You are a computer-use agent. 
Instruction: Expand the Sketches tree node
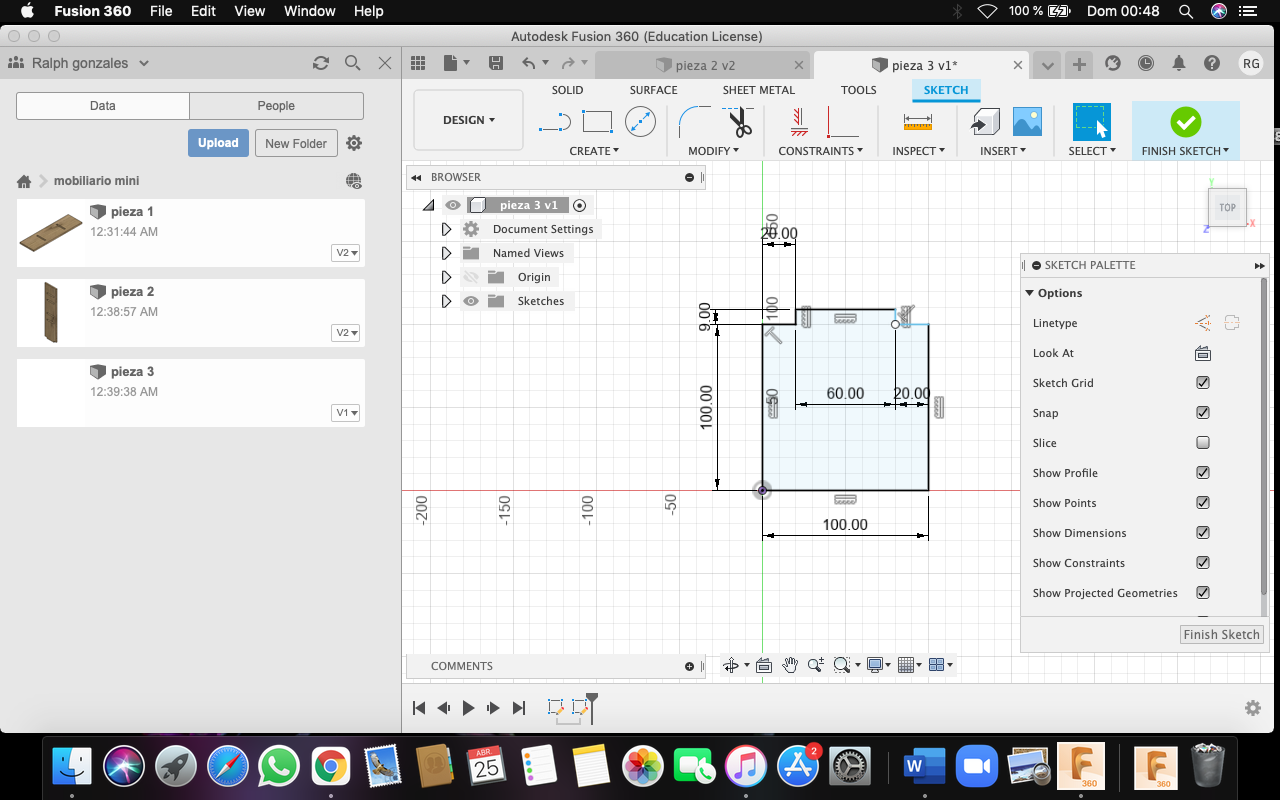tap(446, 301)
